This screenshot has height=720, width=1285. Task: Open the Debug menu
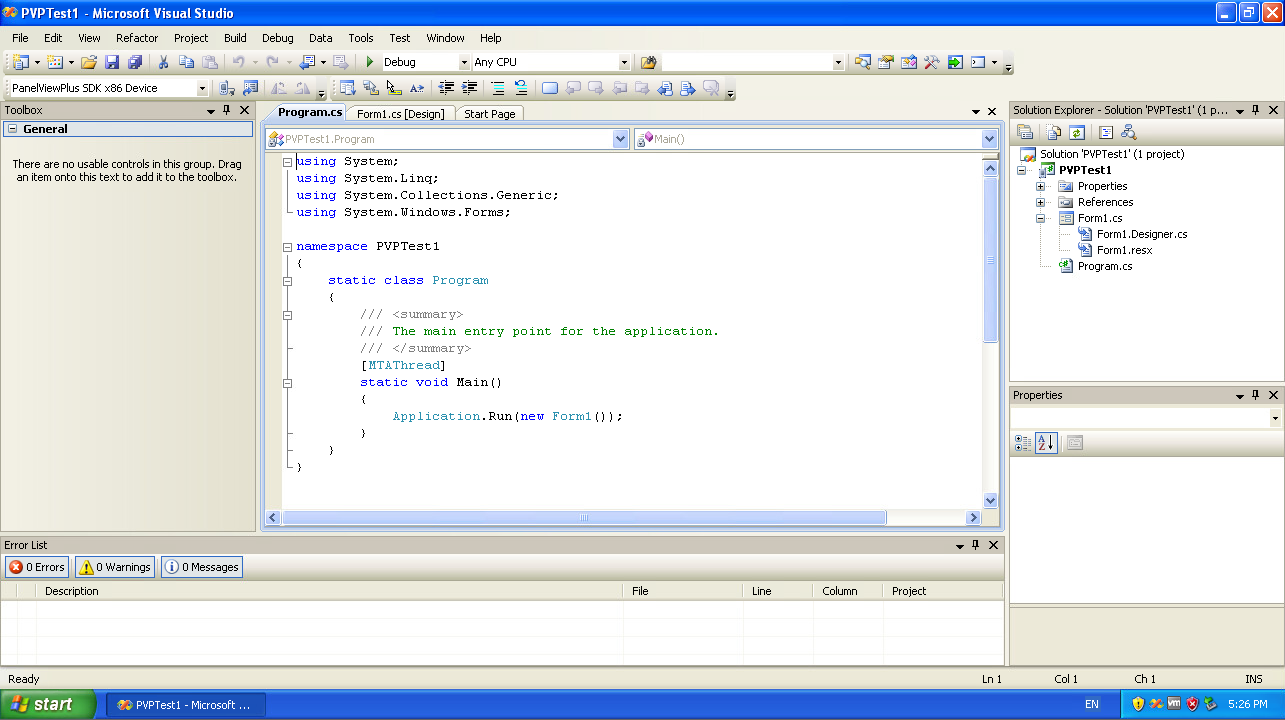tap(278, 38)
